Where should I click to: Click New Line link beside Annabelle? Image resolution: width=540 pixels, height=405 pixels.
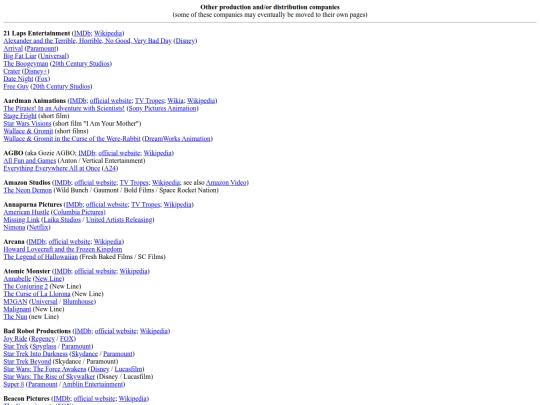[48, 279]
